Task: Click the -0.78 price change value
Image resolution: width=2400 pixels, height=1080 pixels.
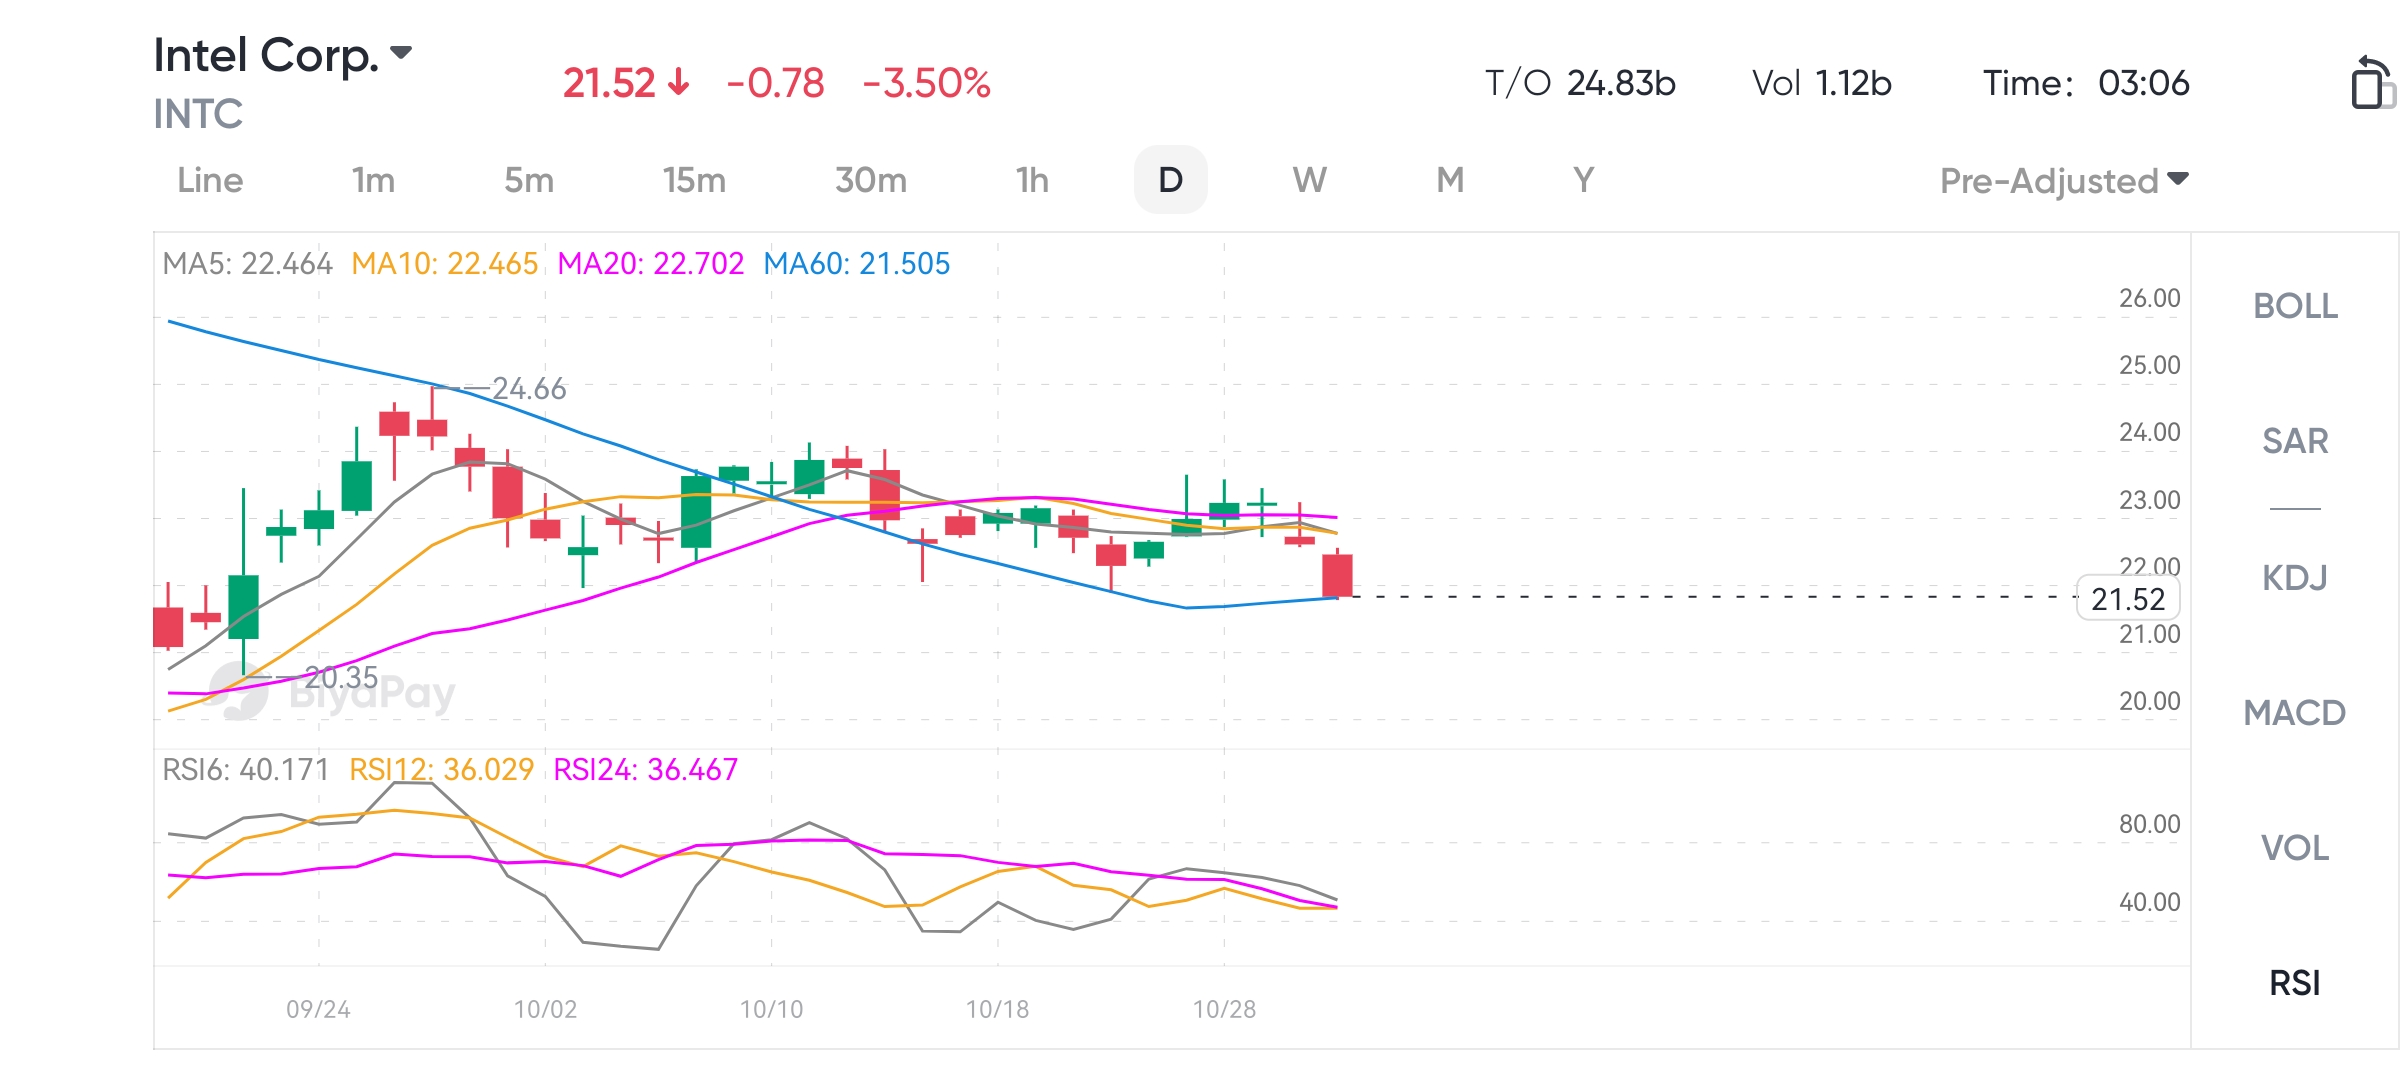Action: click(x=775, y=83)
